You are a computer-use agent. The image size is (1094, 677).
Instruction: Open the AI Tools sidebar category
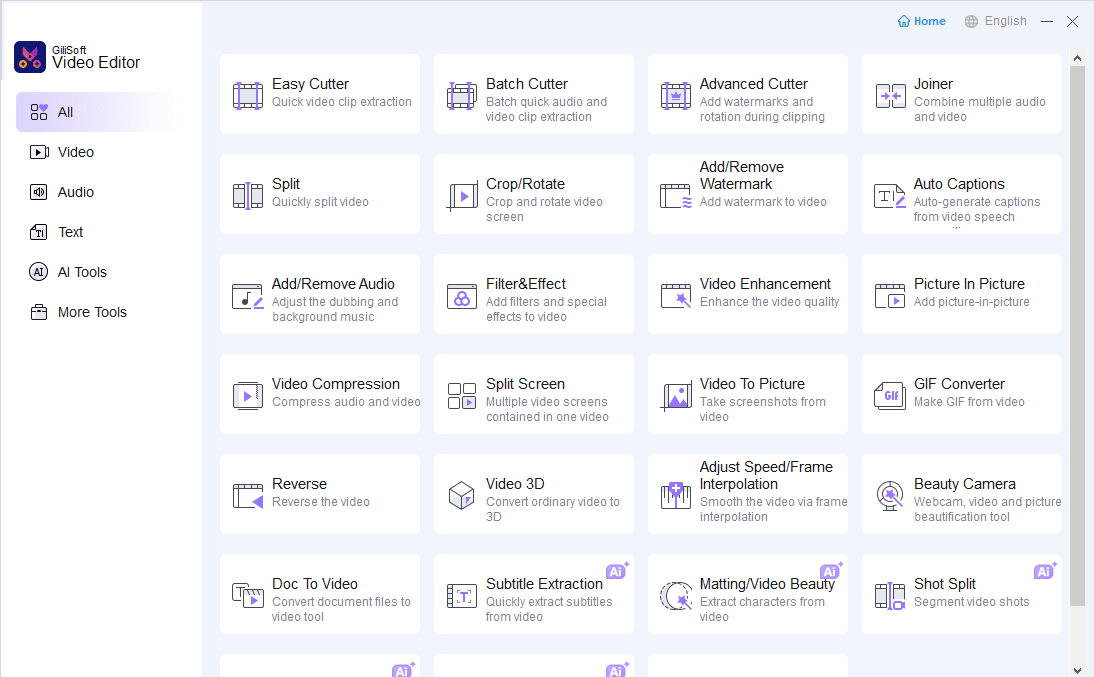(x=81, y=272)
